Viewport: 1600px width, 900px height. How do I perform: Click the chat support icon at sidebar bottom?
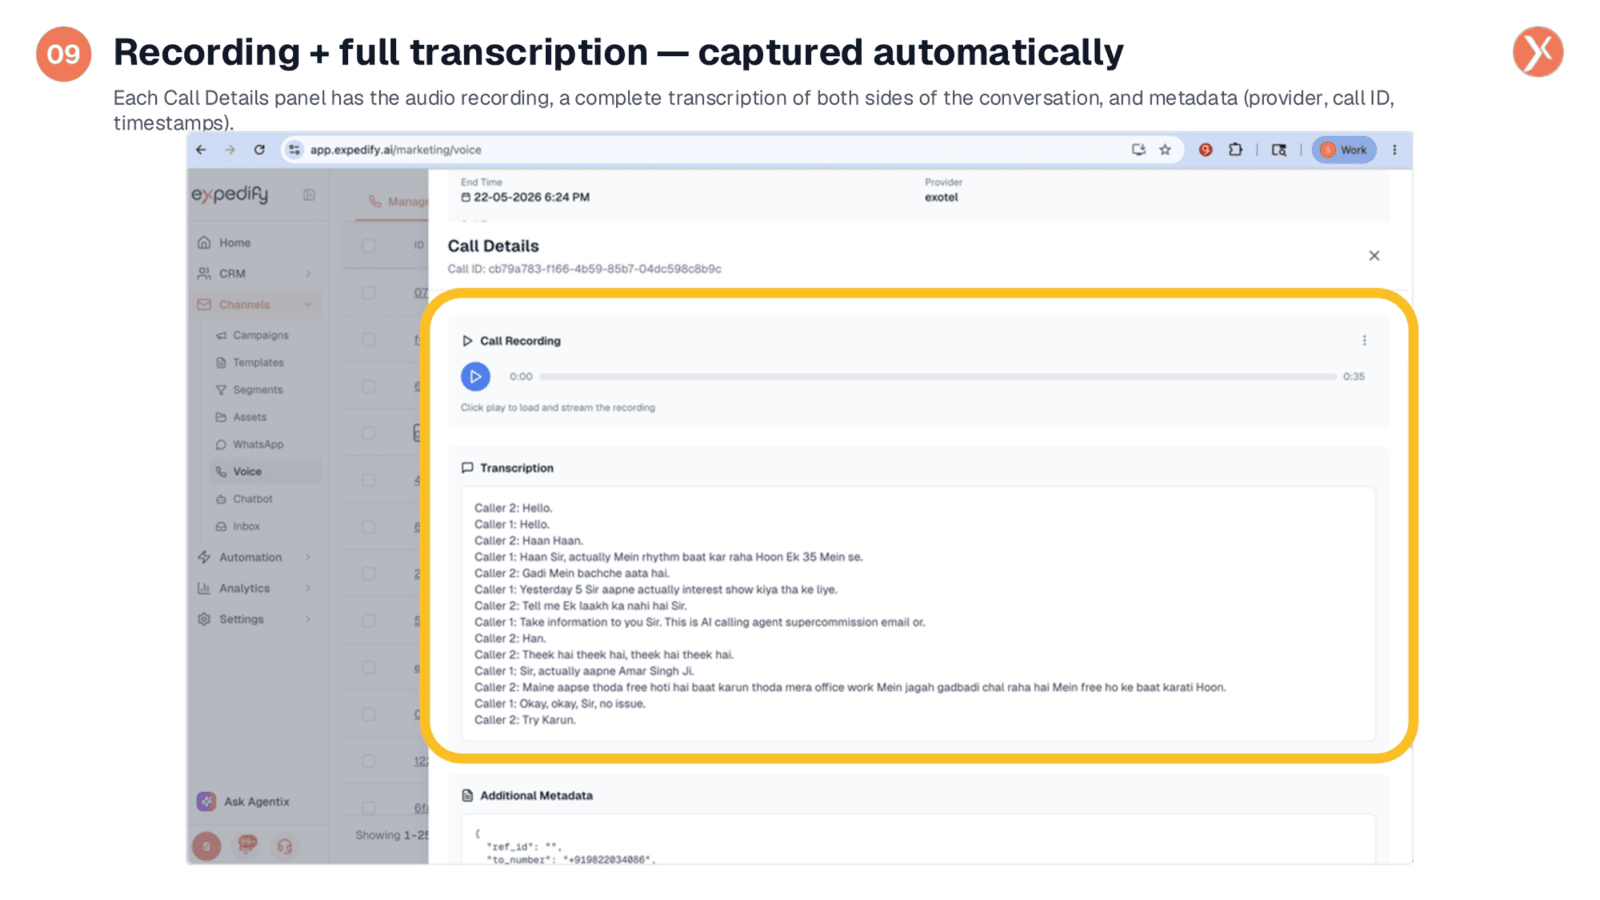click(x=247, y=846)
